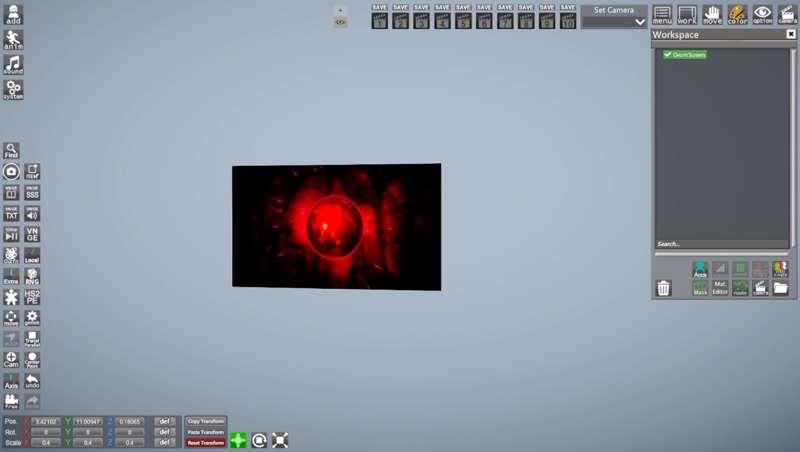Screen dimensions: 800x452
Task: Click the red screen image object
Action: click(337, 227)
